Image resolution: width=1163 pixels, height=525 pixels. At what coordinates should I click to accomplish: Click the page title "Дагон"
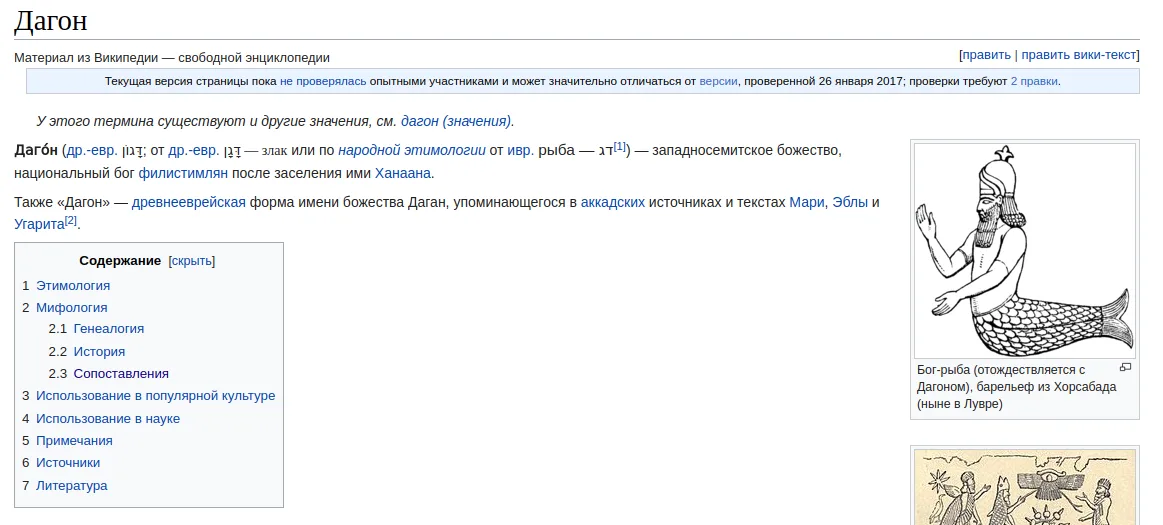point(50,20)
